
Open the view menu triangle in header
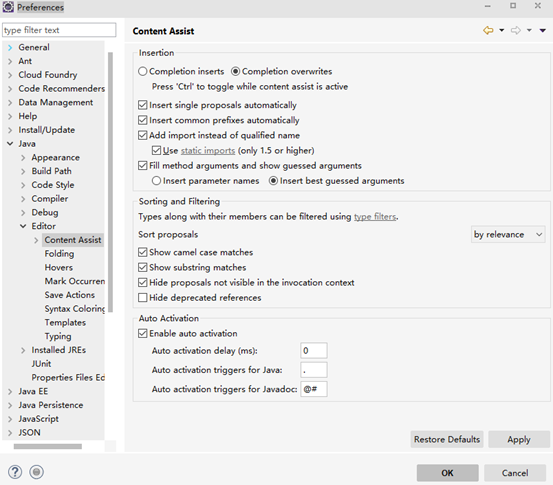[x=543, y=31]
